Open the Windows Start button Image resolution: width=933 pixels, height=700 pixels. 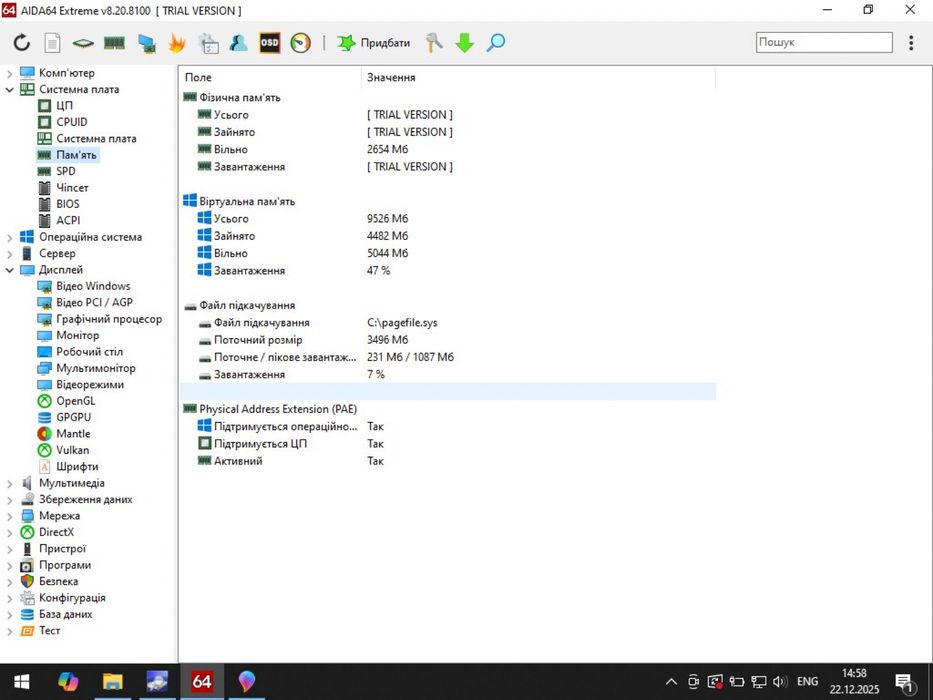coord(22,682)
